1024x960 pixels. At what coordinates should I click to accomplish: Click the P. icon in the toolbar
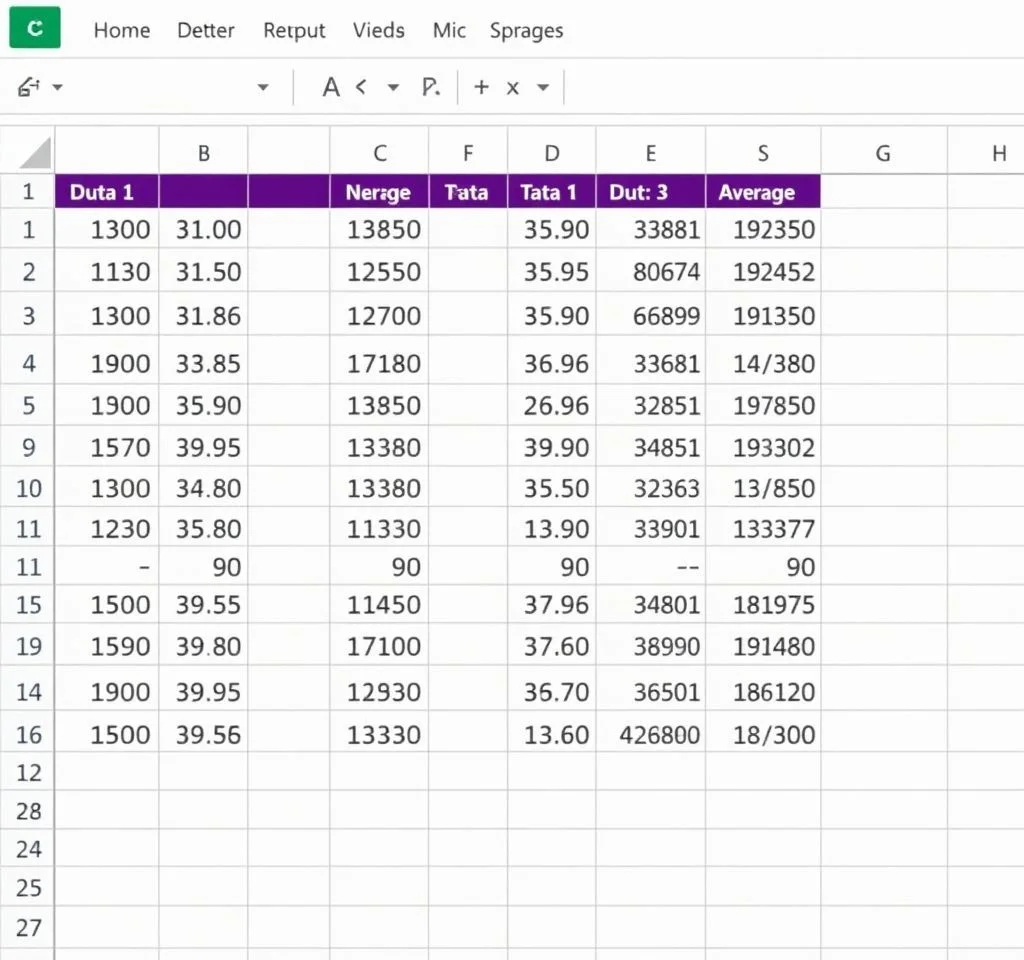[x=431, y=88]
